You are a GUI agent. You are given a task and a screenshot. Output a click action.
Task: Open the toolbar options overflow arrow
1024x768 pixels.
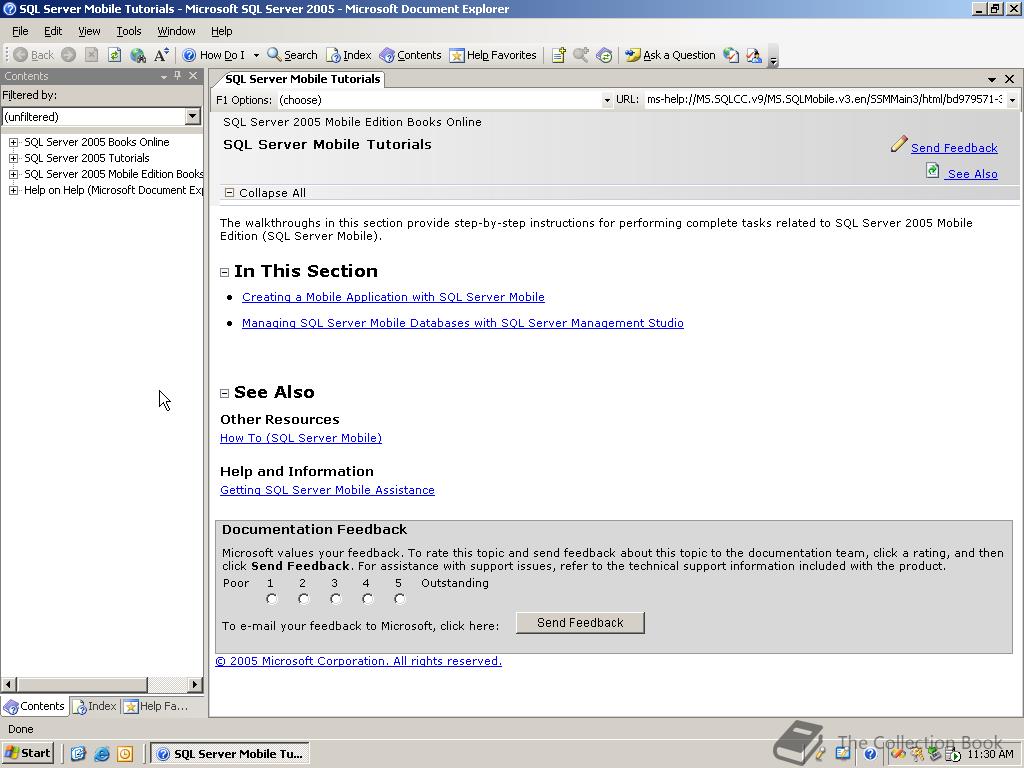pos(773,59)
